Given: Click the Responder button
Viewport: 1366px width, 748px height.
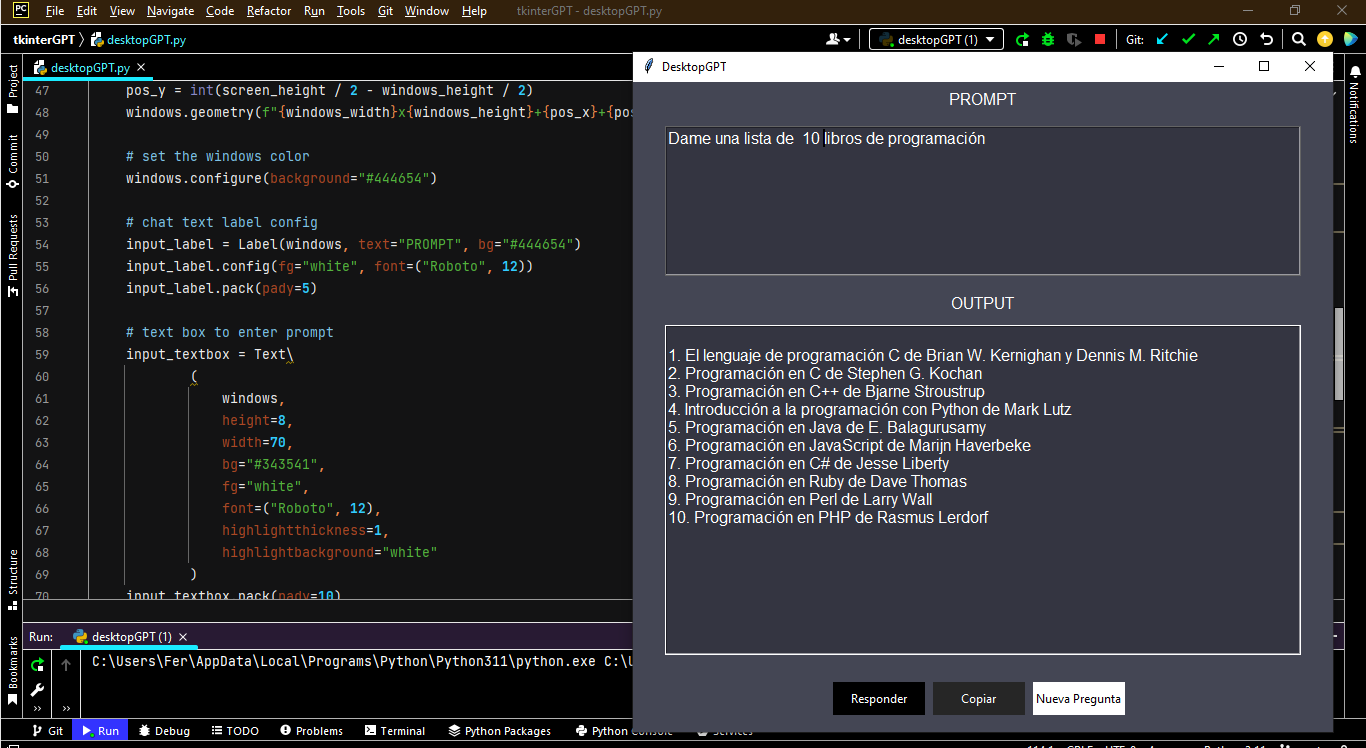Looking at the screenshot, I should point(879,699).
